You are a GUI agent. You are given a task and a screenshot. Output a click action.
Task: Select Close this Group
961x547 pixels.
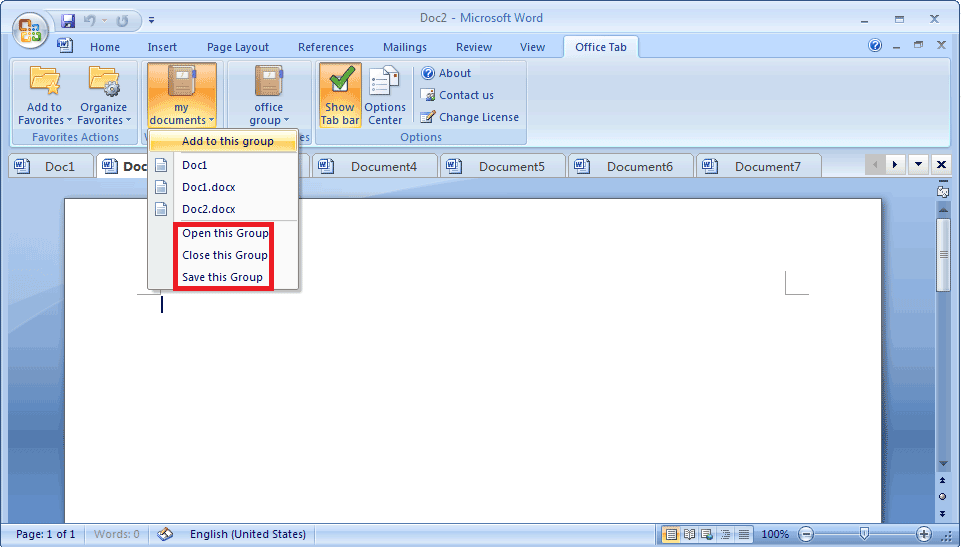(x=224, y=255)
